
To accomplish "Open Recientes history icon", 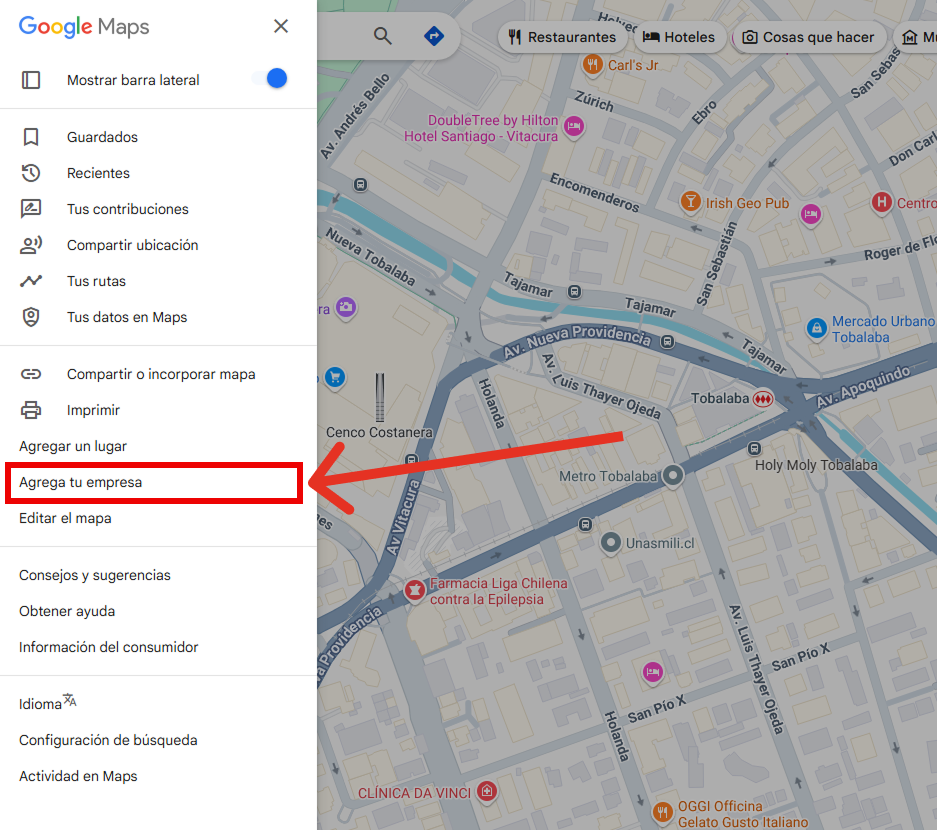I will pyautogui.click(x=31, y=173).
